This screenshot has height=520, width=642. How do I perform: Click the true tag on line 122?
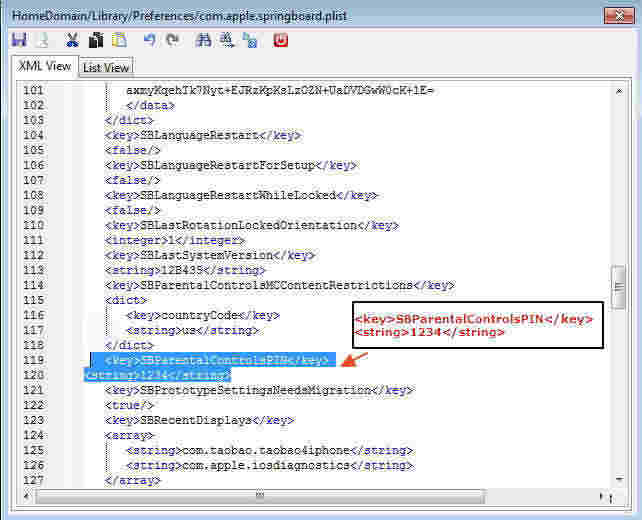point(129,405)
